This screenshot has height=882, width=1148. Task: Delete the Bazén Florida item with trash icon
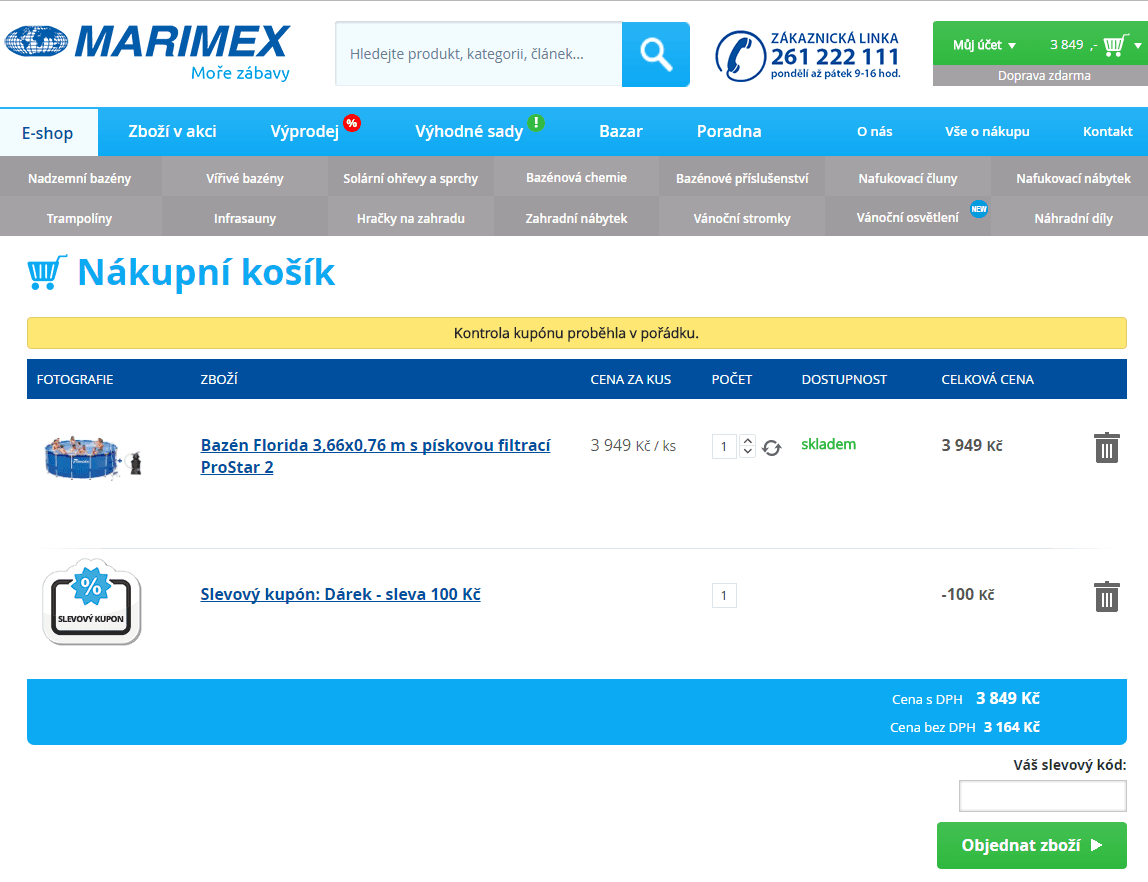click(1106, 448)
